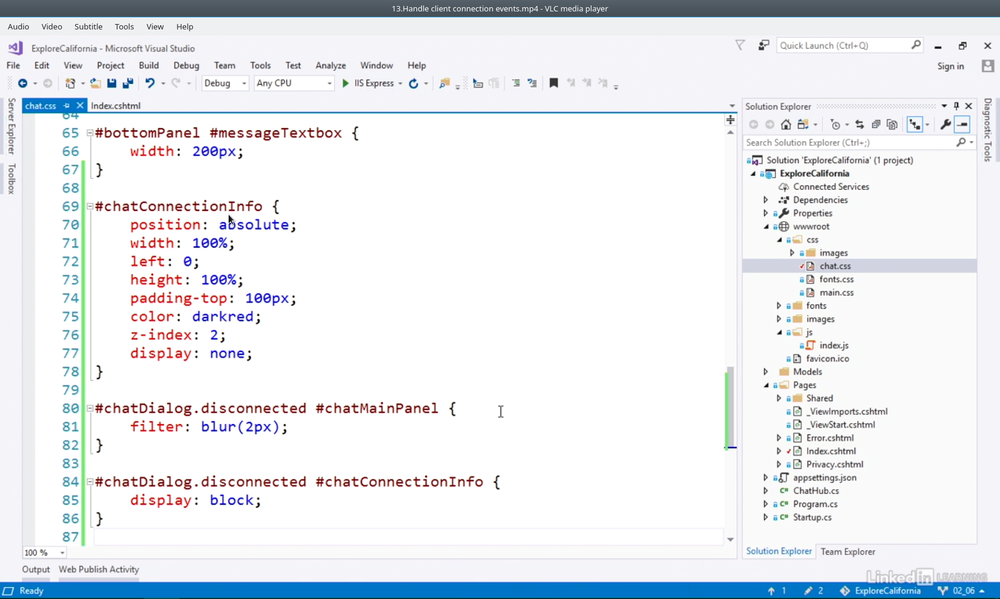Select chat.css in Solution Explorer
Screen dimensions: 1000x599
(x=835, y=266)
